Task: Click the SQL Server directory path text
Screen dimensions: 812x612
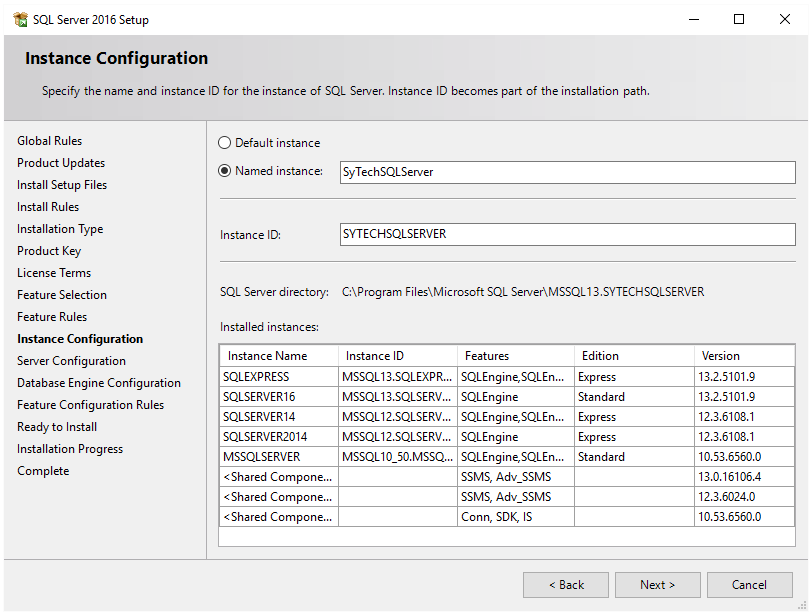Action: coord(523,292)
